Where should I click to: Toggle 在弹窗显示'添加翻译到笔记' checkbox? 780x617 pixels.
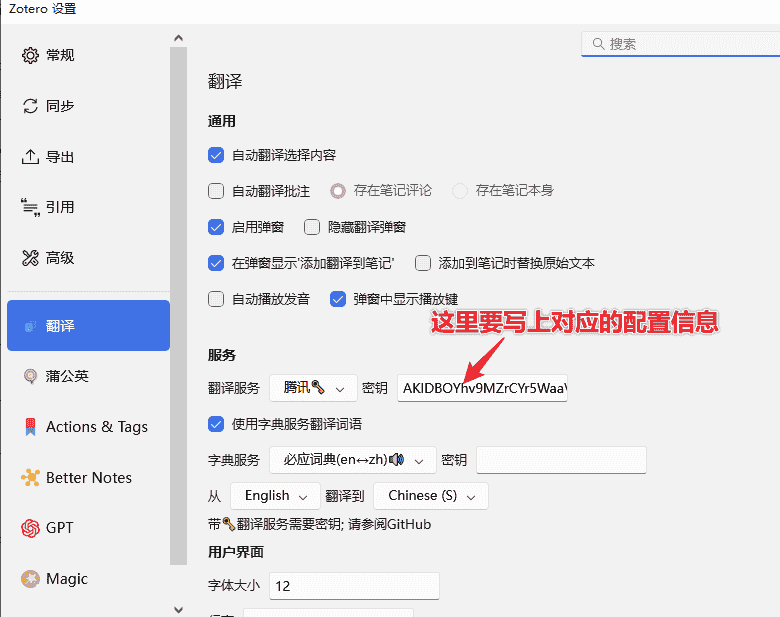tap(216, 263)
